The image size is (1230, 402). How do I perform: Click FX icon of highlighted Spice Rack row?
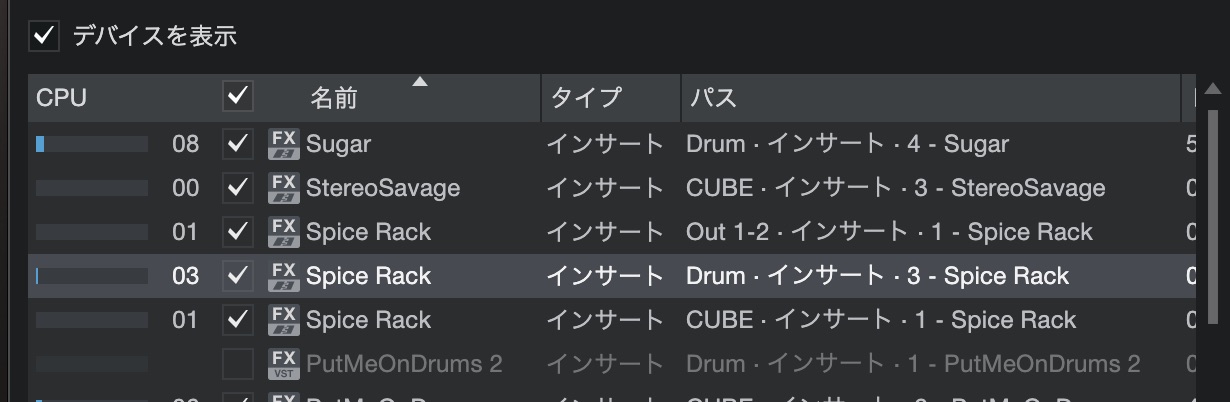tap(285, 276)
